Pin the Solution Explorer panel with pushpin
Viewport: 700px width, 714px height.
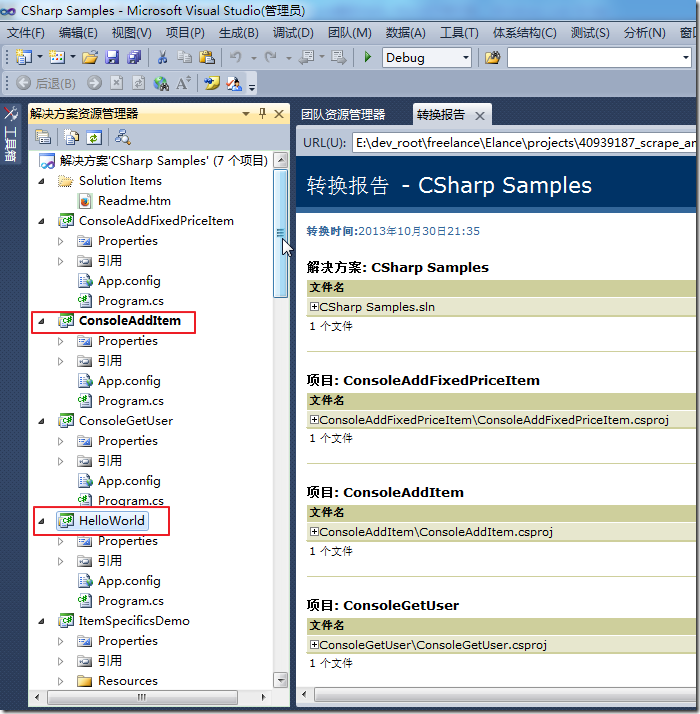pos(262,113)
